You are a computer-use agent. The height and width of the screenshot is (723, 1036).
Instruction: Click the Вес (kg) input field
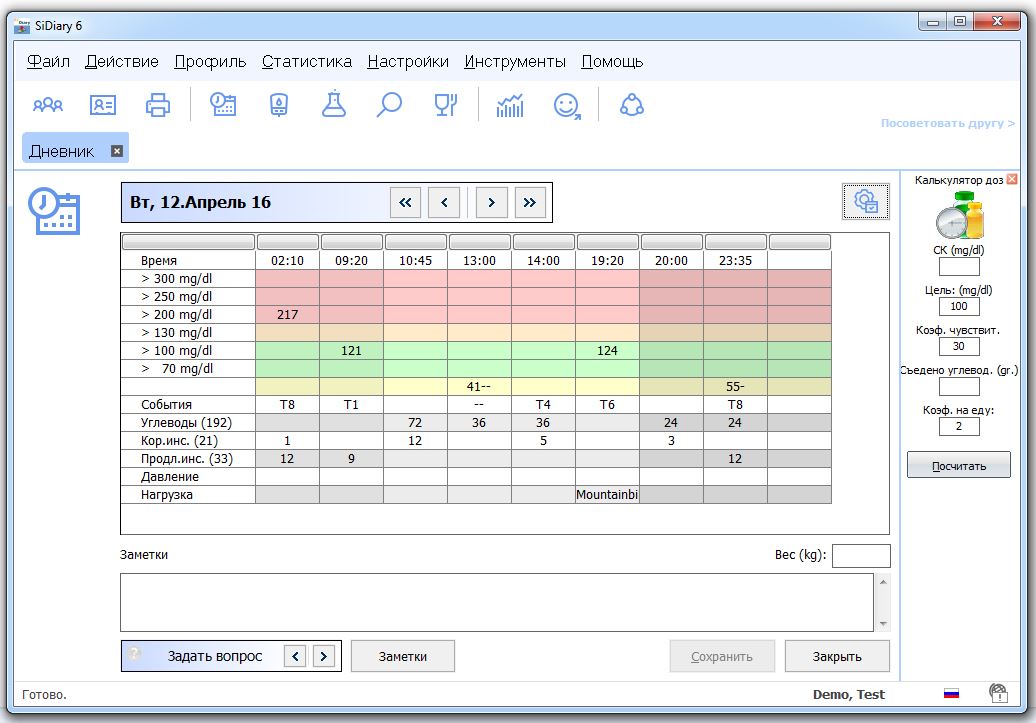click(860, 555)
